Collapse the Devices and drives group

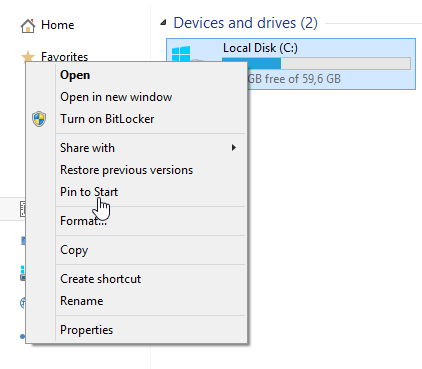point(163,23)
